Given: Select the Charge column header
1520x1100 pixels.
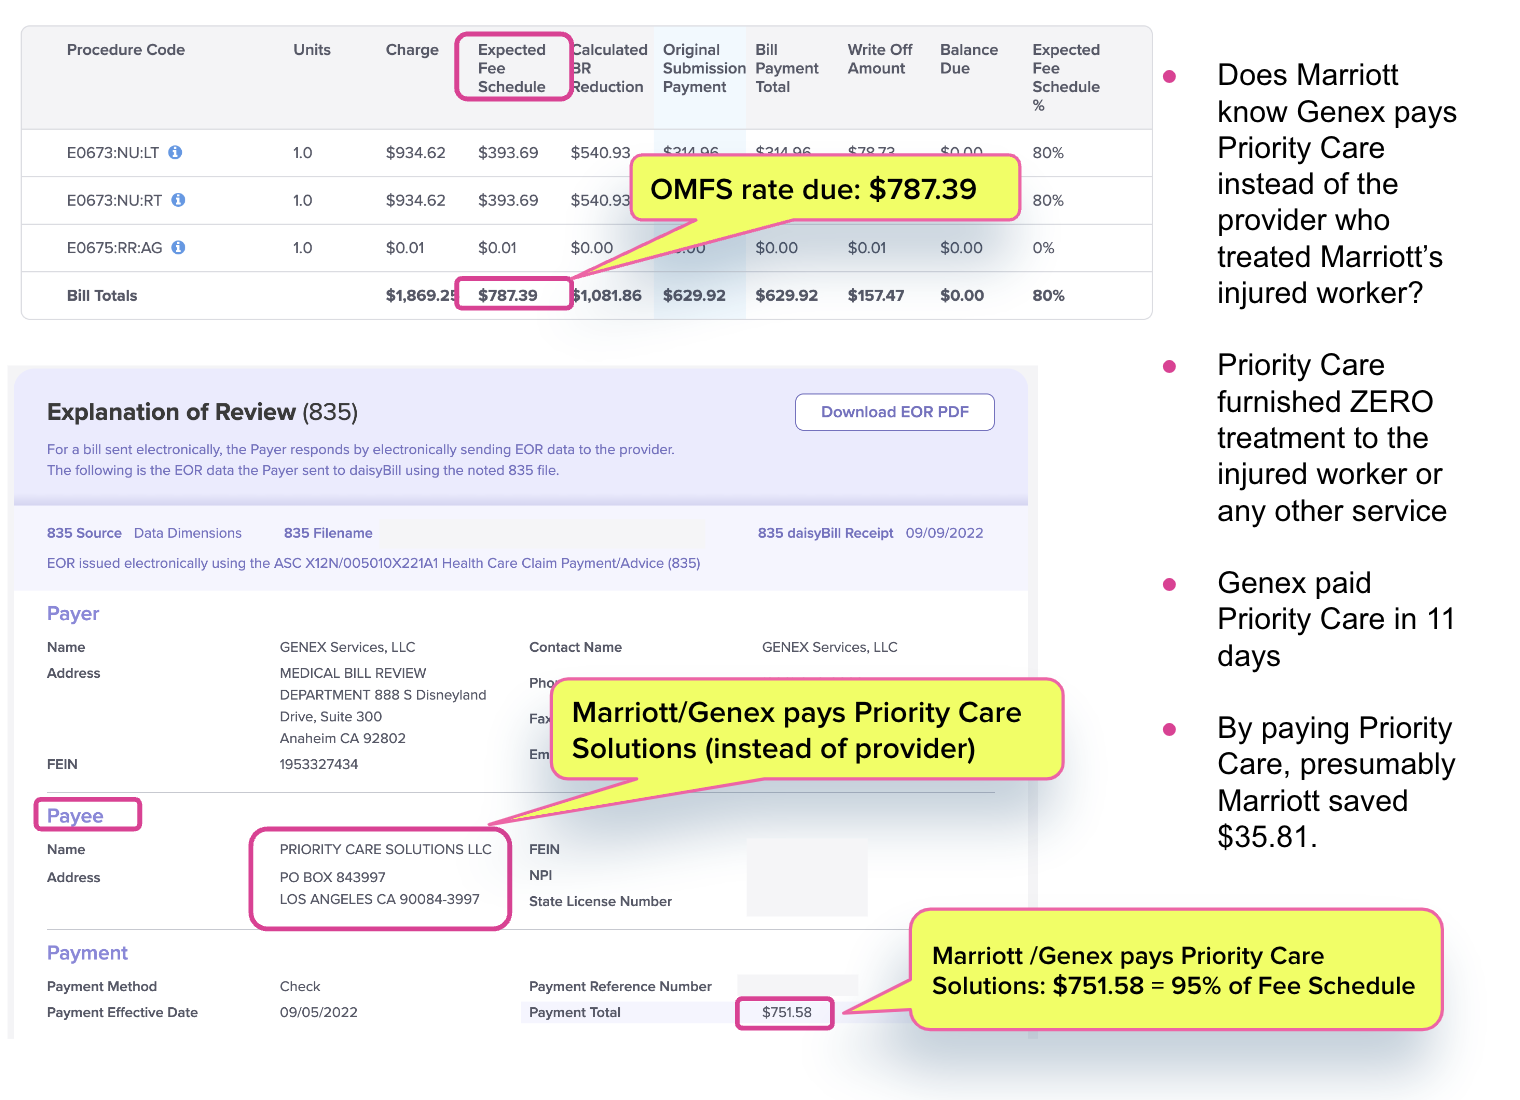Looking at the screenshot, I should pos(412,50).
